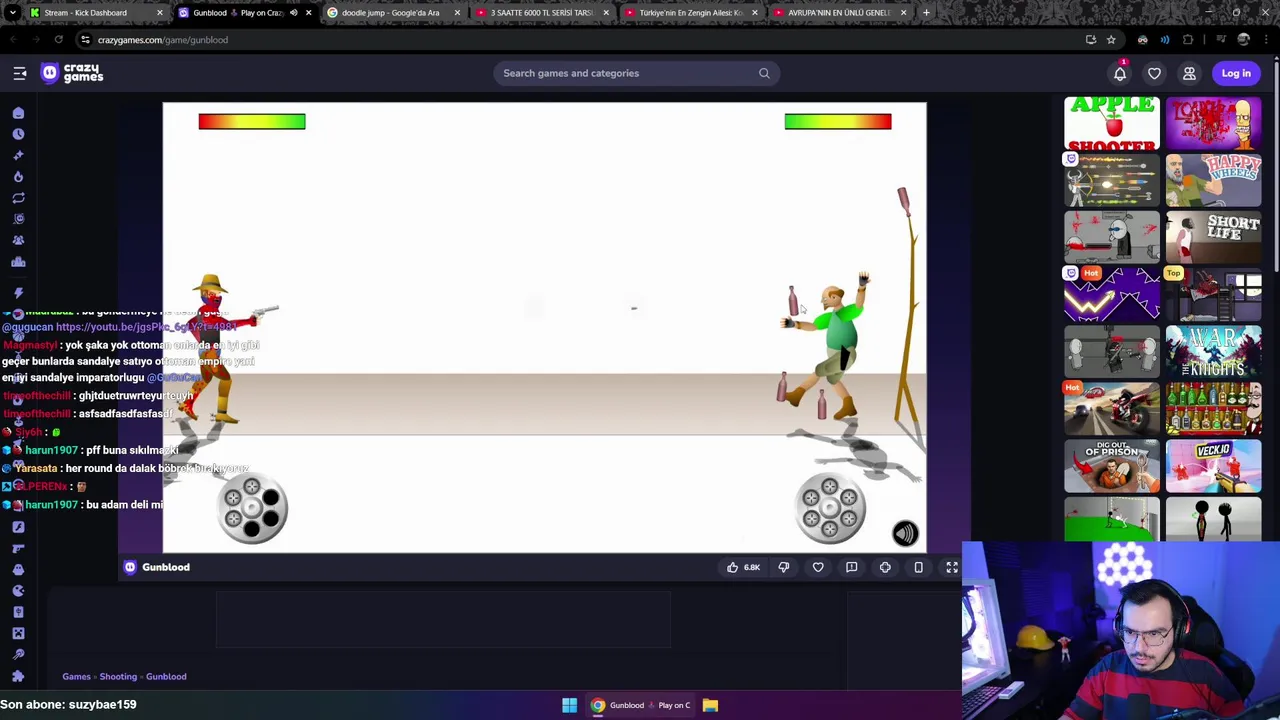Open the archer stickman game thumbnail
The height and width of the screenshot is (720, 1280).
[x=1112, y=180]
